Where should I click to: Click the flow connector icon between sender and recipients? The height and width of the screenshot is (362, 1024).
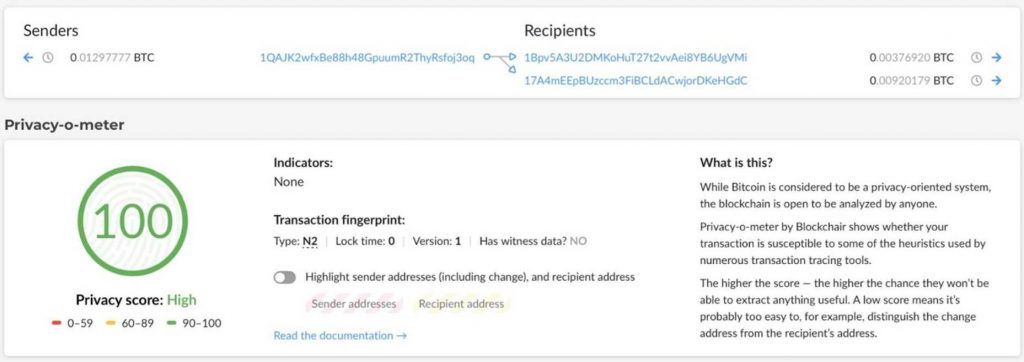coord(500,62)
